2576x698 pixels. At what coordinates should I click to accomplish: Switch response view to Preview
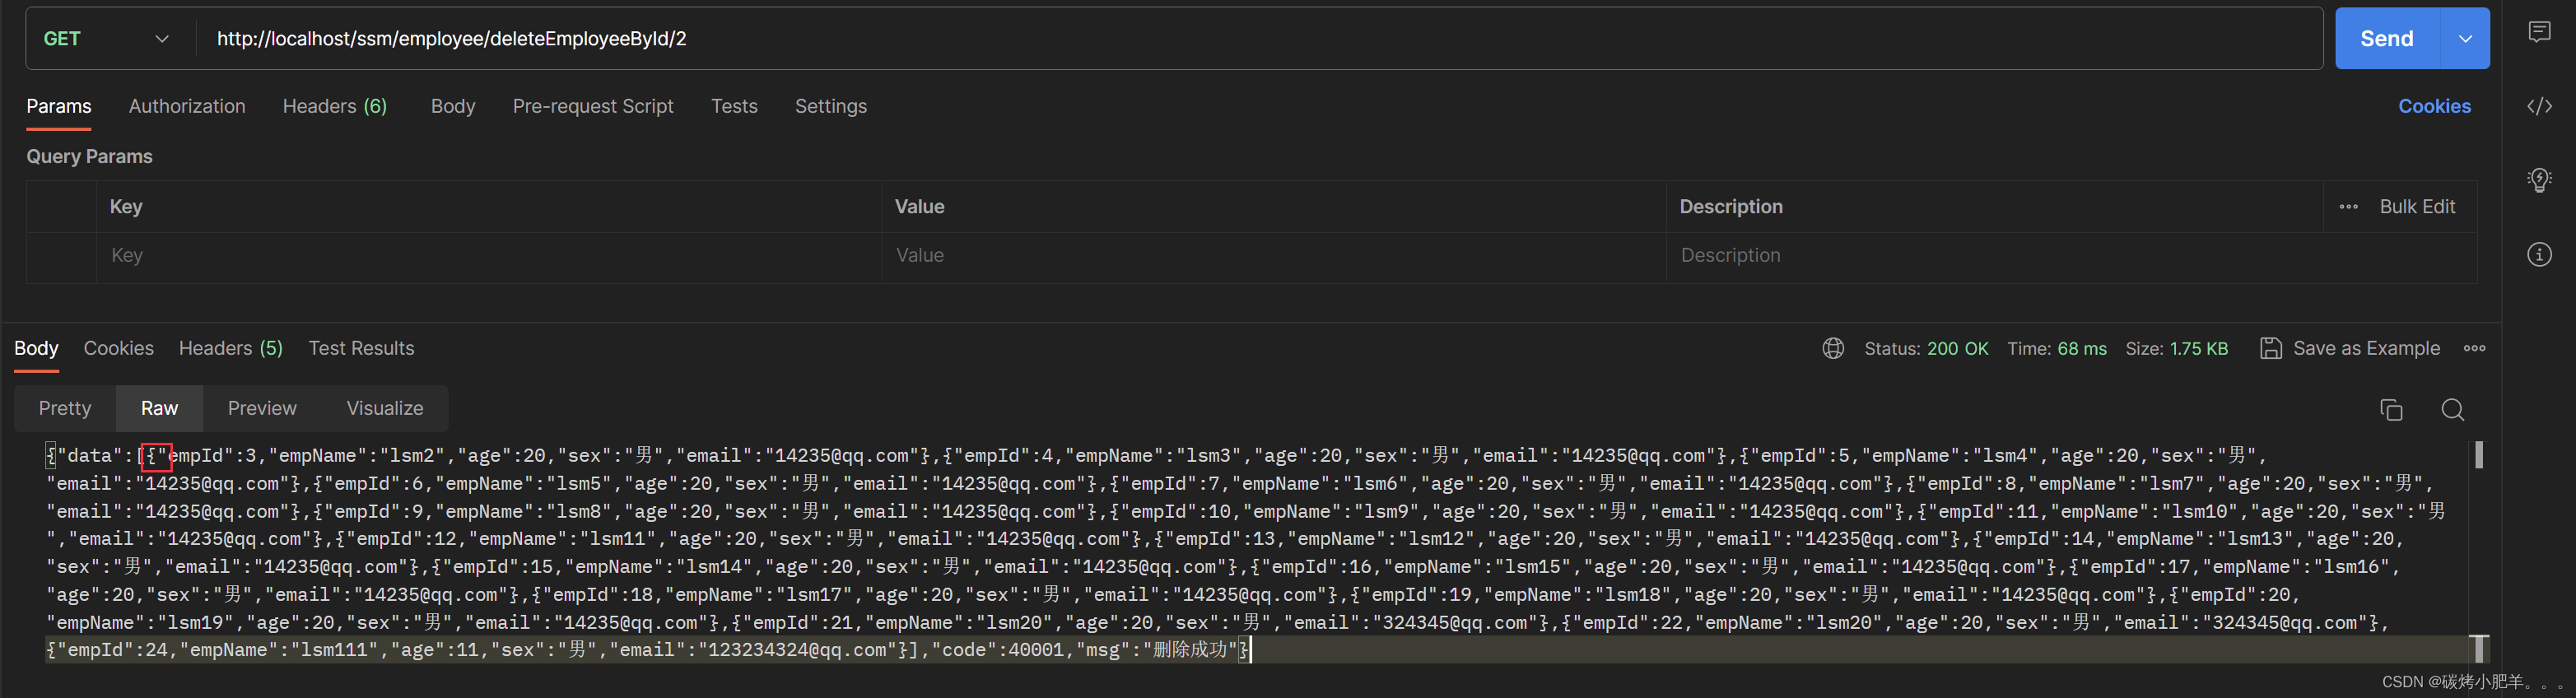coord(262,408)
